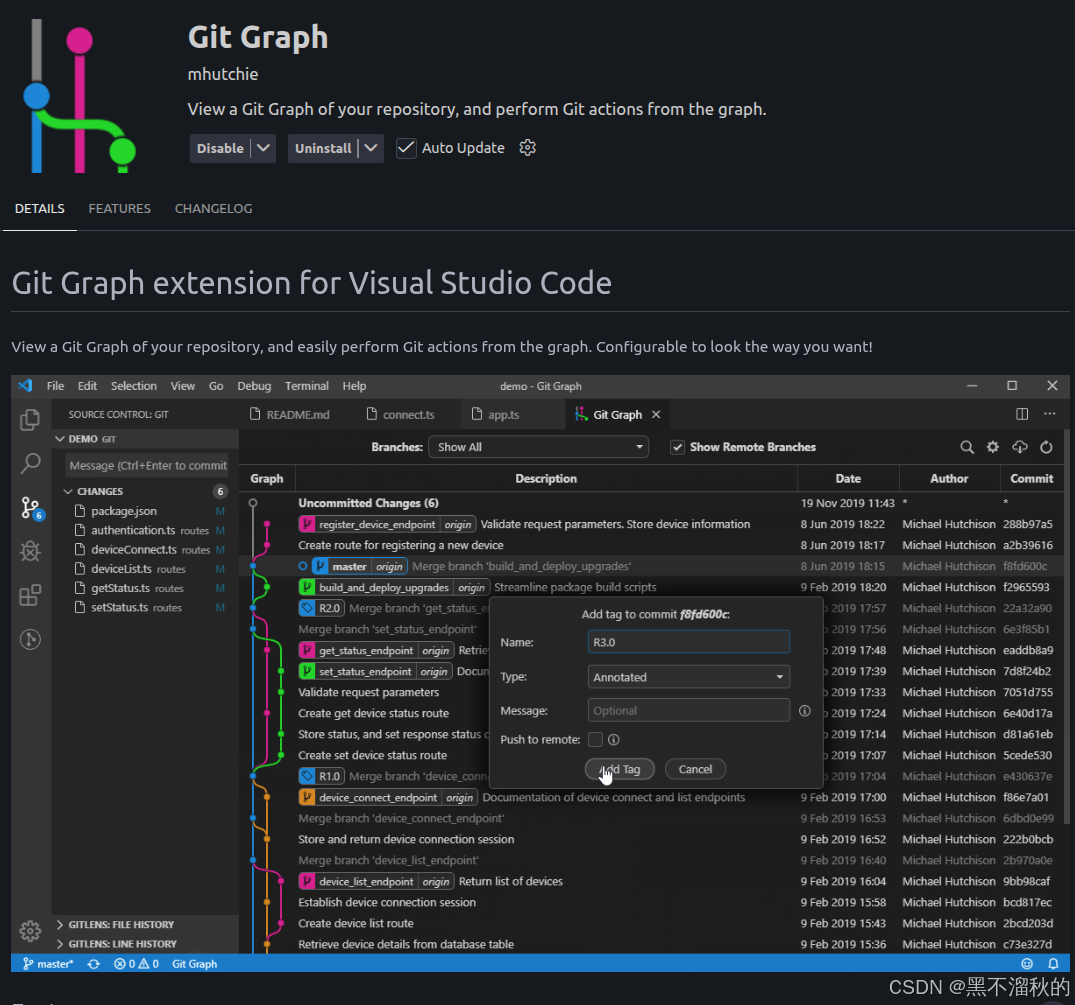1075x1005 pixels.
Task: Click the optional Message field
Action: point(688,710)
